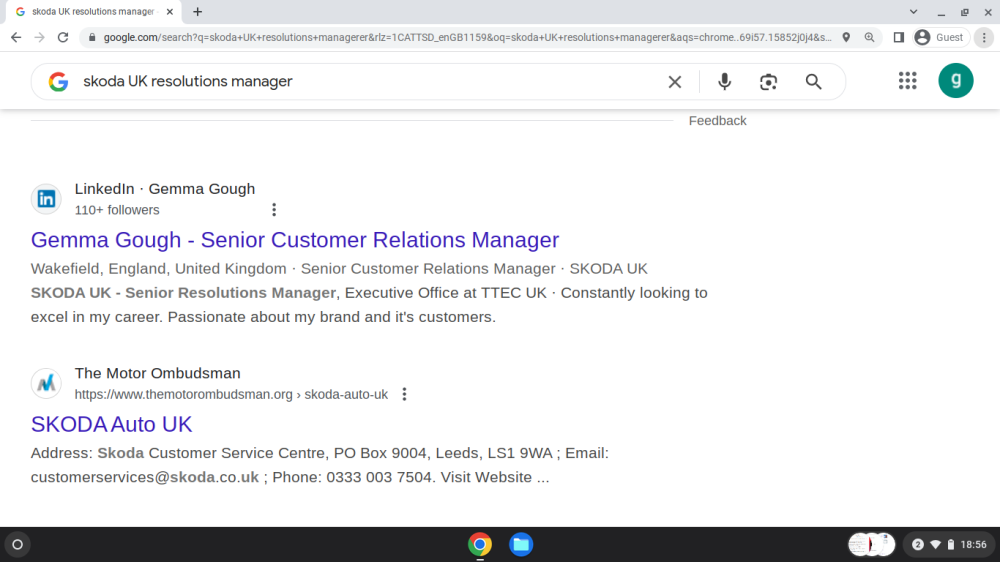Reload the current page
The image size is (1000, 562).
click(x=63, y=38)
